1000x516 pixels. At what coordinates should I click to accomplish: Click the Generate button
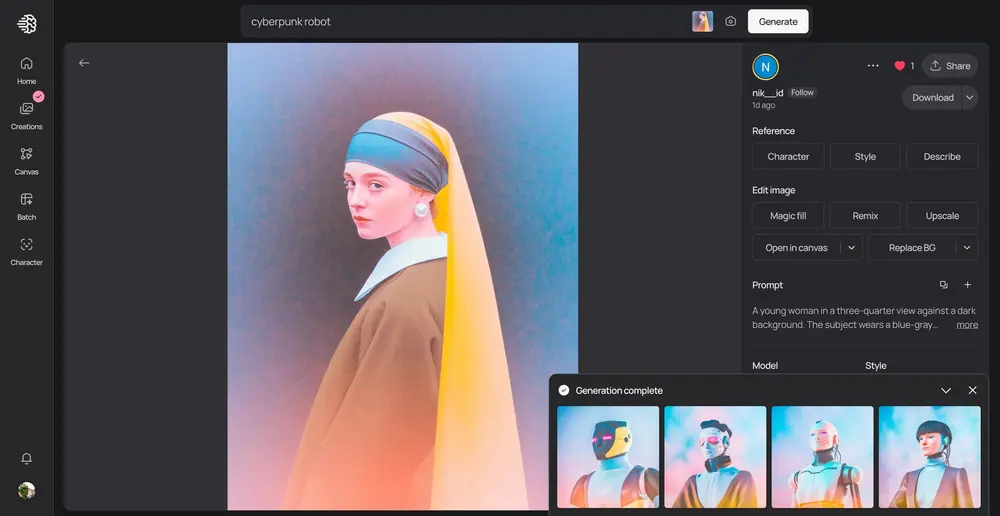[778, 22]
